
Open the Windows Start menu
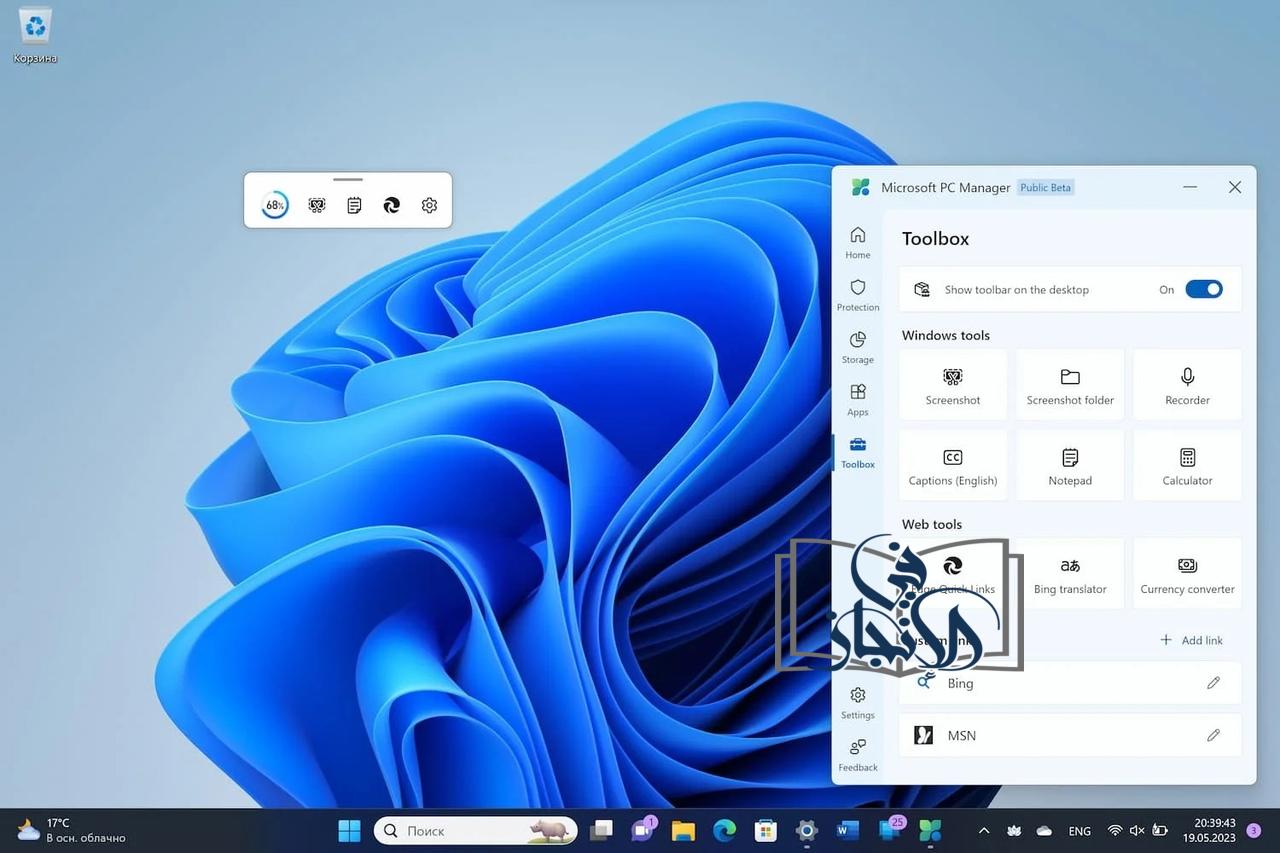click(x=349, y=830)
